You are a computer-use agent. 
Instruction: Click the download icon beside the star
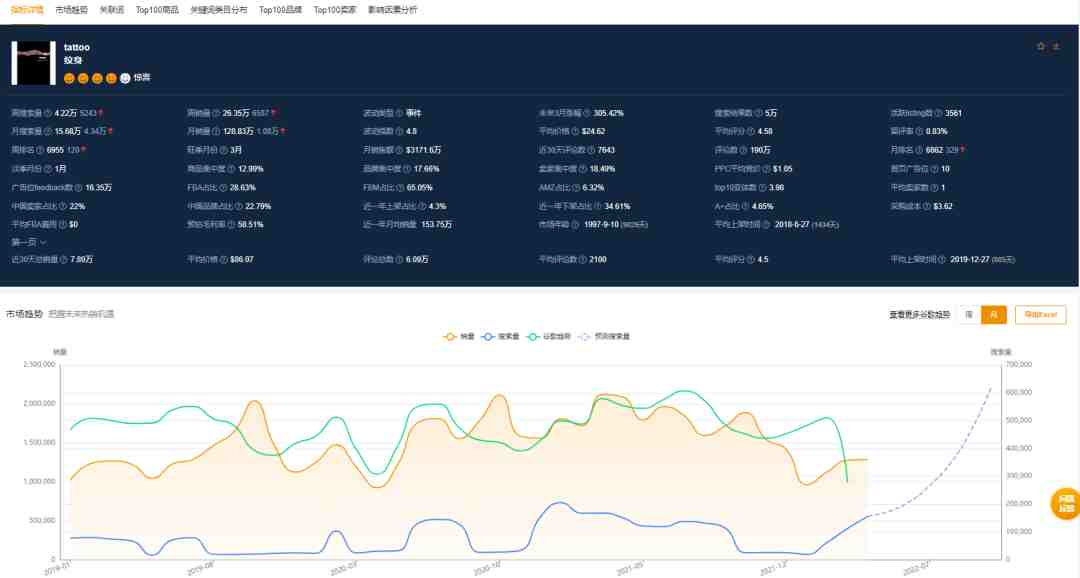(x=1056, y=46)
